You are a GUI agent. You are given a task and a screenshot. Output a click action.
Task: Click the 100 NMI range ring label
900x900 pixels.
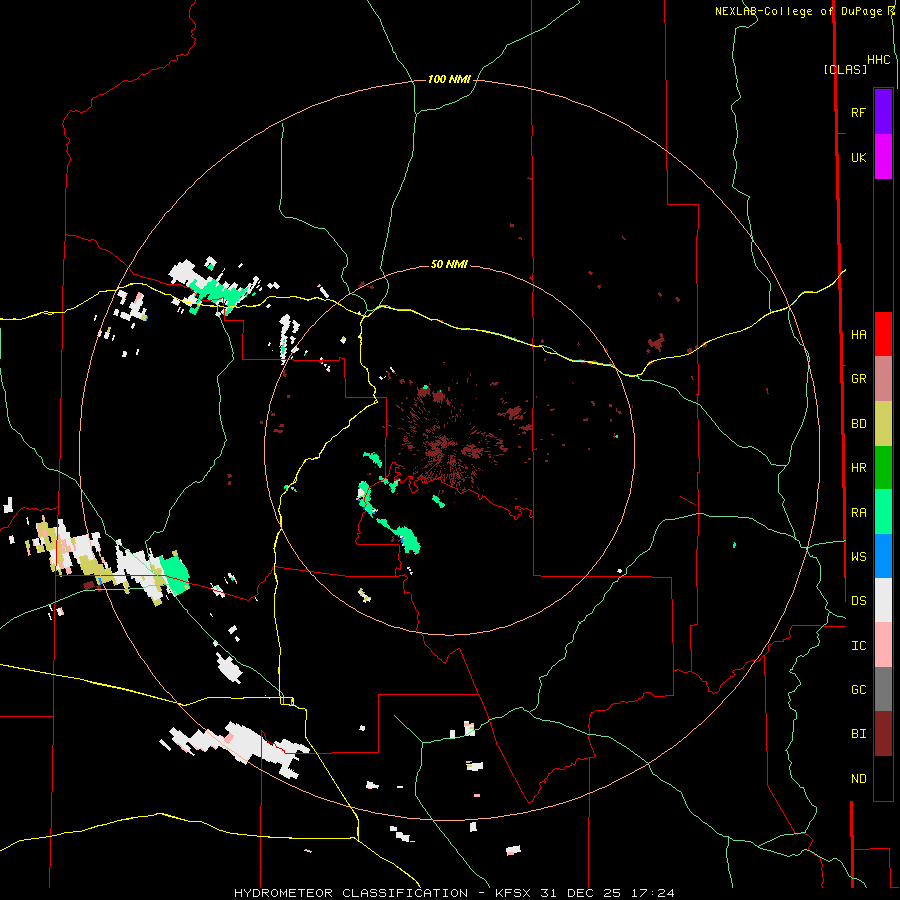tap(449, 79)
